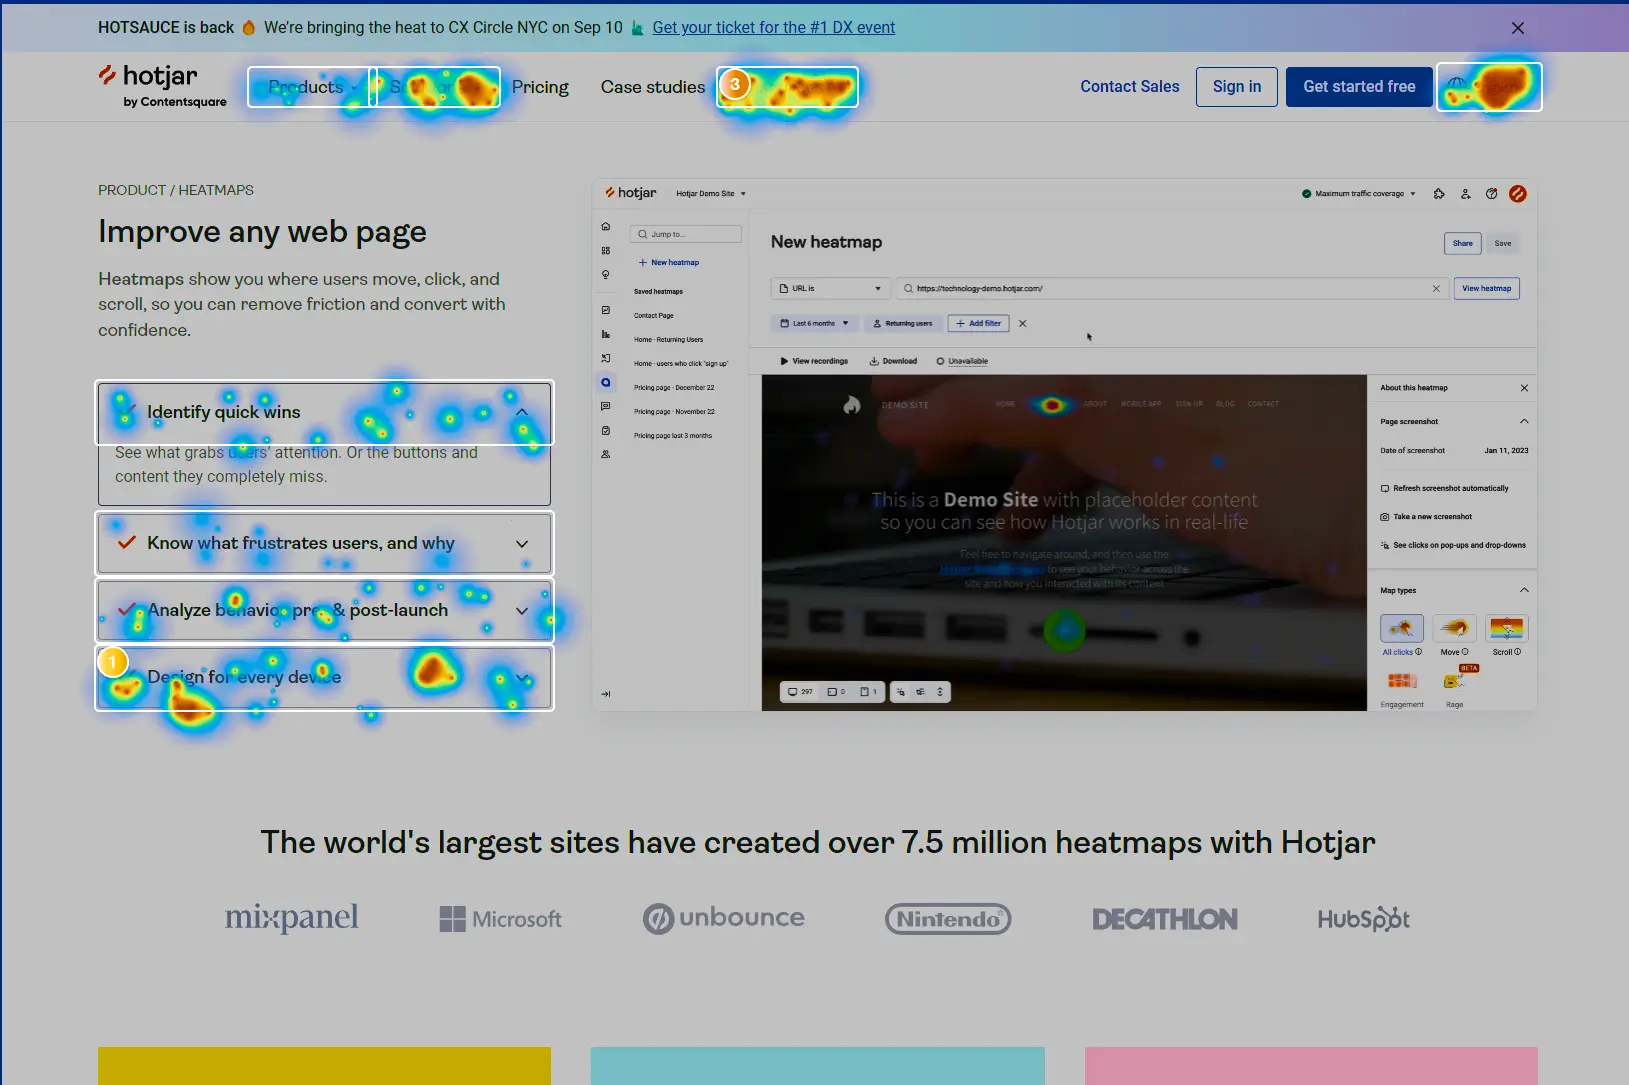Click the Jump to search field
This screenshot has width=1629, height=1085.
(686, 234)
